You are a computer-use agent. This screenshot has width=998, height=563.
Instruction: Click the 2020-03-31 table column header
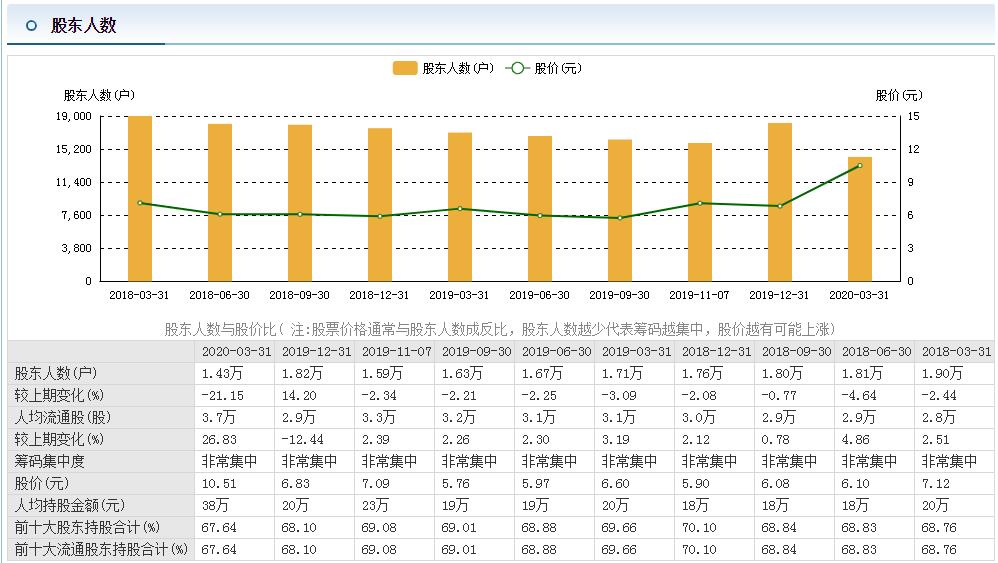236,351
